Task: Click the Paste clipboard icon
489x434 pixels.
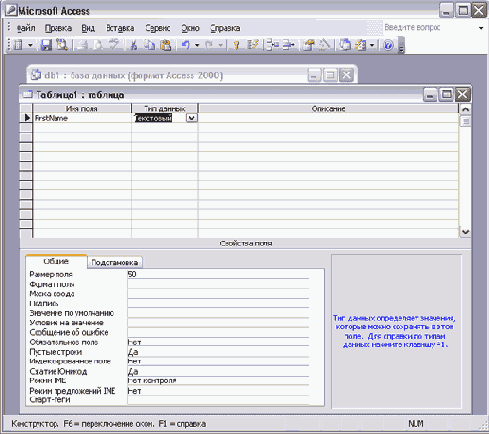Action: (166, 45)
